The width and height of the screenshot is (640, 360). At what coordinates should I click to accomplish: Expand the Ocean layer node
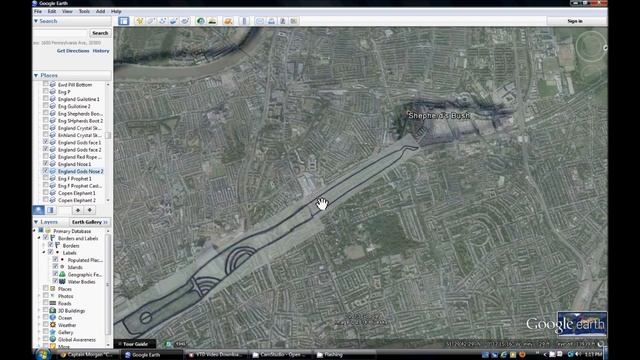click(x=39, y=318)
